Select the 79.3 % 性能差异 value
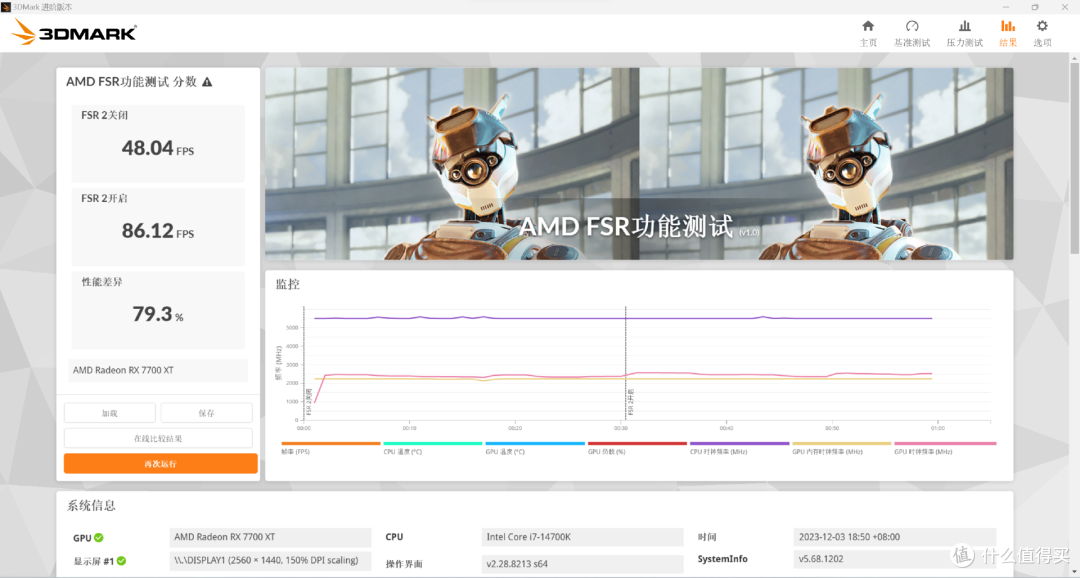 pyautogui.click(x=158, y=314)
